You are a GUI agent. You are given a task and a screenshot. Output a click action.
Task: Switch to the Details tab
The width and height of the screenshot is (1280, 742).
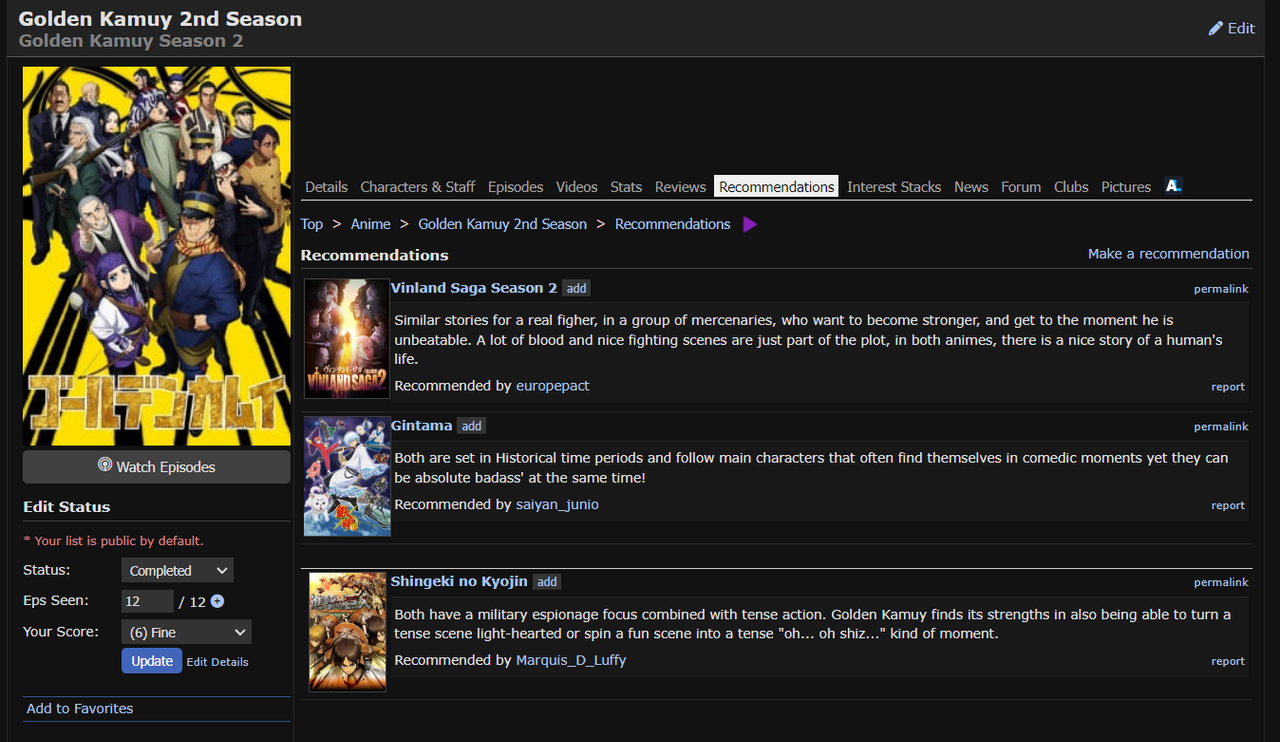click(x=326, y=187)
